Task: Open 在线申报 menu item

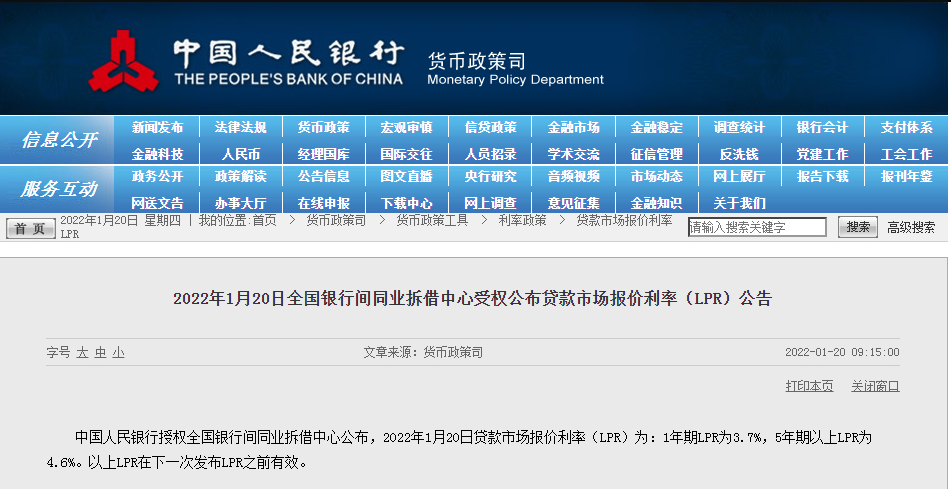Action: pyautogui.click(x=324, y=203)
